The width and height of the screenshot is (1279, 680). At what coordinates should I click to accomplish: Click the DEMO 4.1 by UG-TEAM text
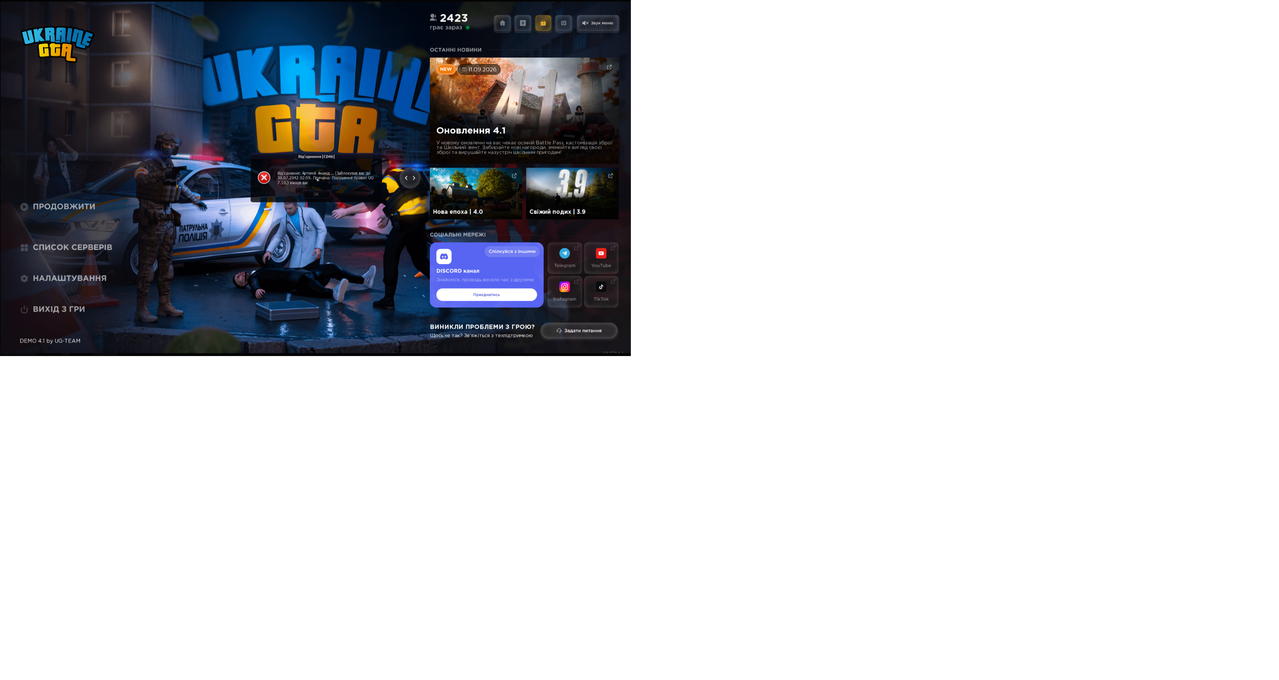50,341
